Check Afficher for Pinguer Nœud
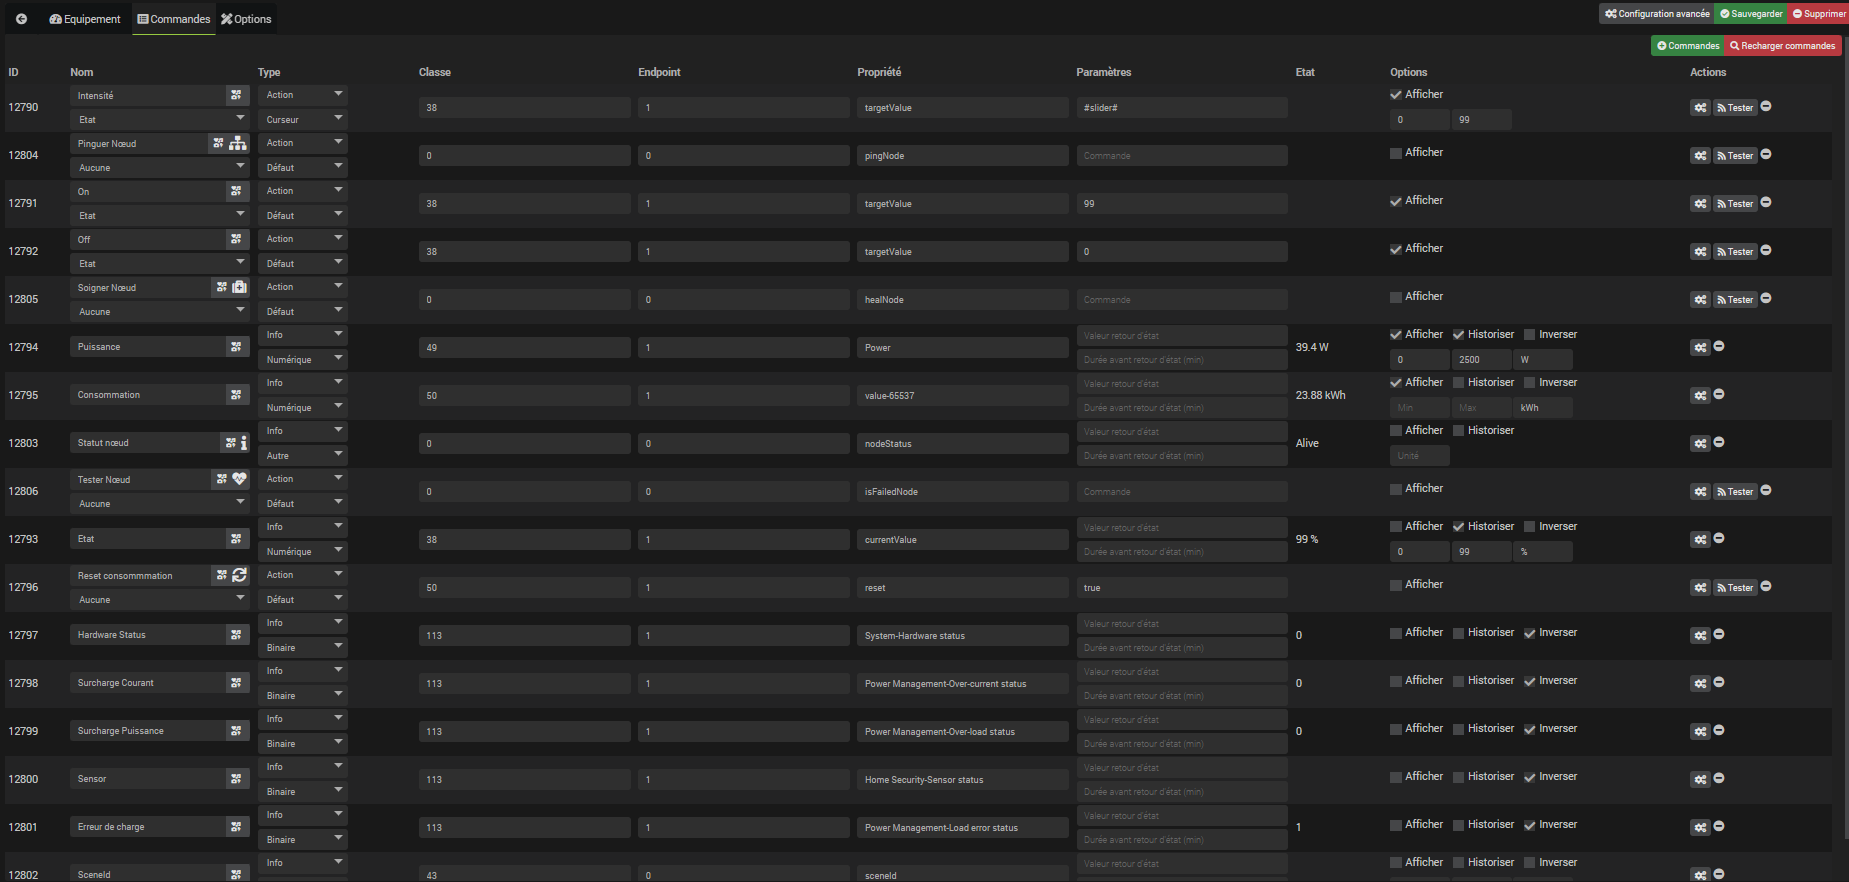Screen dimensions: 1849x882 1396,153
